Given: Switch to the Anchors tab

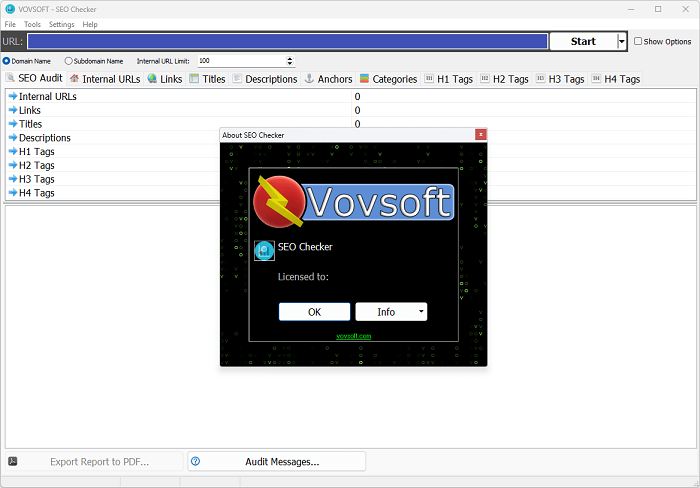Looking at the screenshot, I should [329, 79].
